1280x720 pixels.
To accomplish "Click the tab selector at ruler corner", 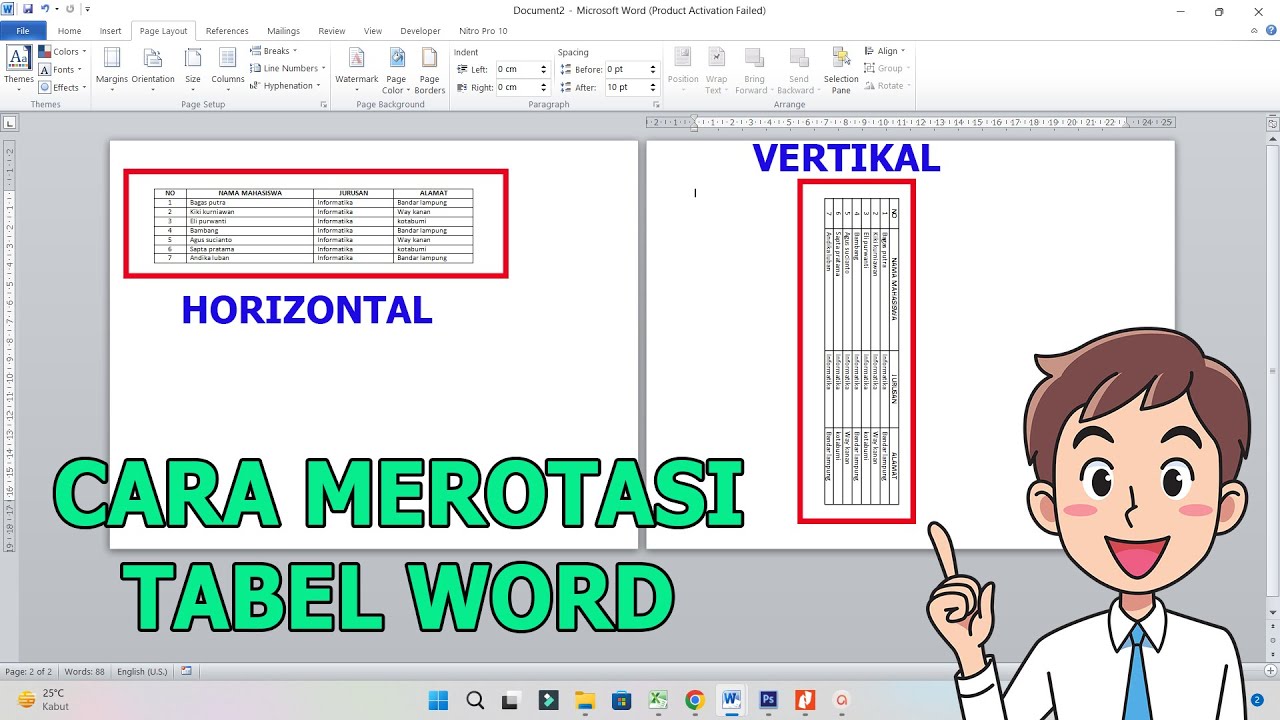I will (9, 123).
